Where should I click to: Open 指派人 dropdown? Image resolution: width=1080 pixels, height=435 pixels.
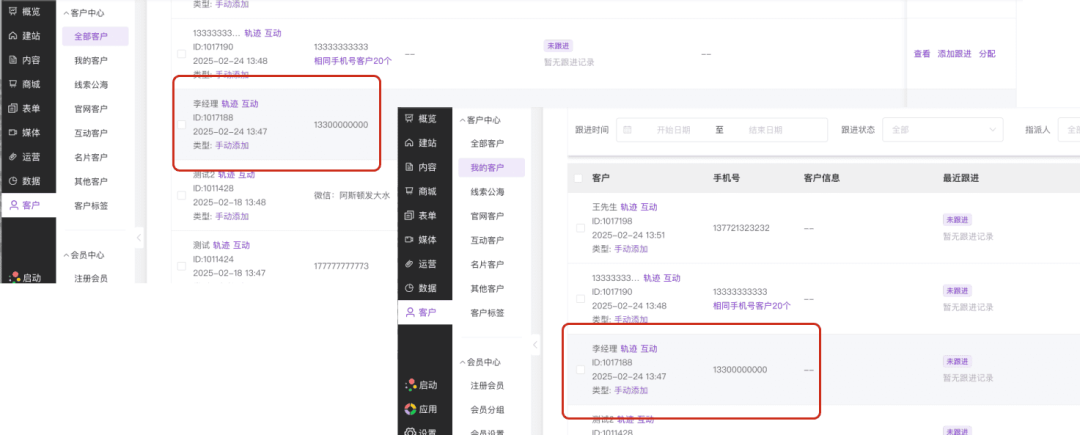[1070, 129]
